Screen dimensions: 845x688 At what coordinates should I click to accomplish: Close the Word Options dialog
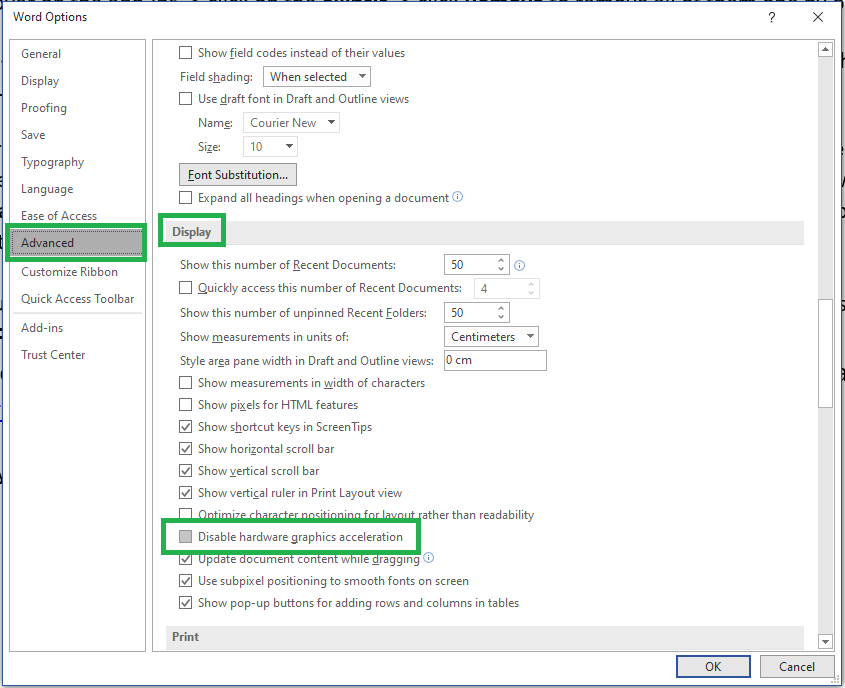818,17
